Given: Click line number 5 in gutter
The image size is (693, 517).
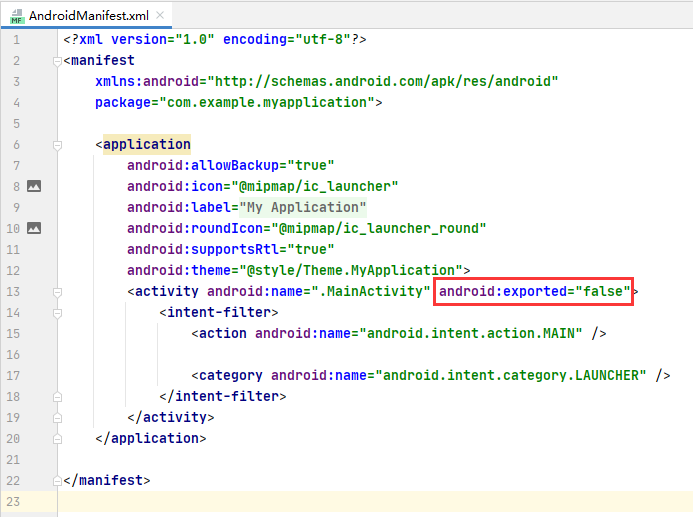Looking at the screenshot, I should coord(16,123).
